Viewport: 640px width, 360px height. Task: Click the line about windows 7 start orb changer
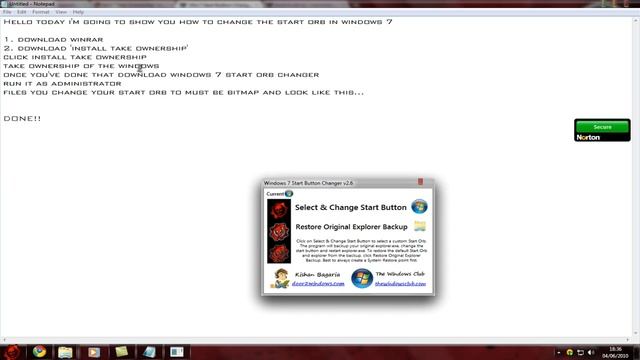tap(161, 75)
